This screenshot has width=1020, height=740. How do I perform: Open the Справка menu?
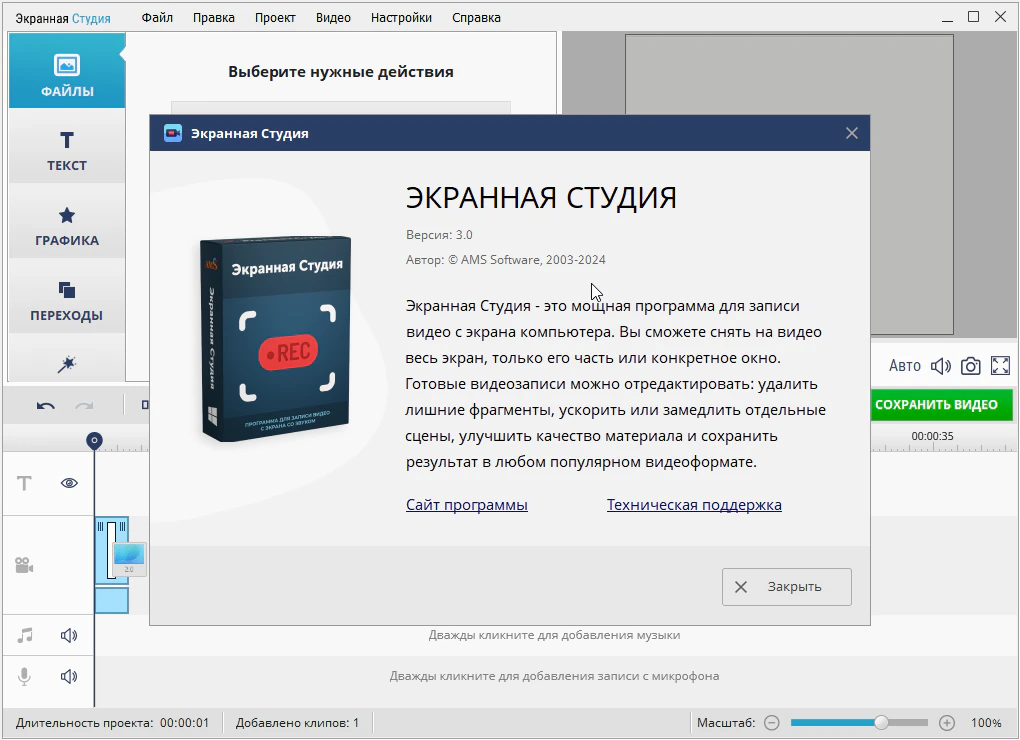coord(476,17)
